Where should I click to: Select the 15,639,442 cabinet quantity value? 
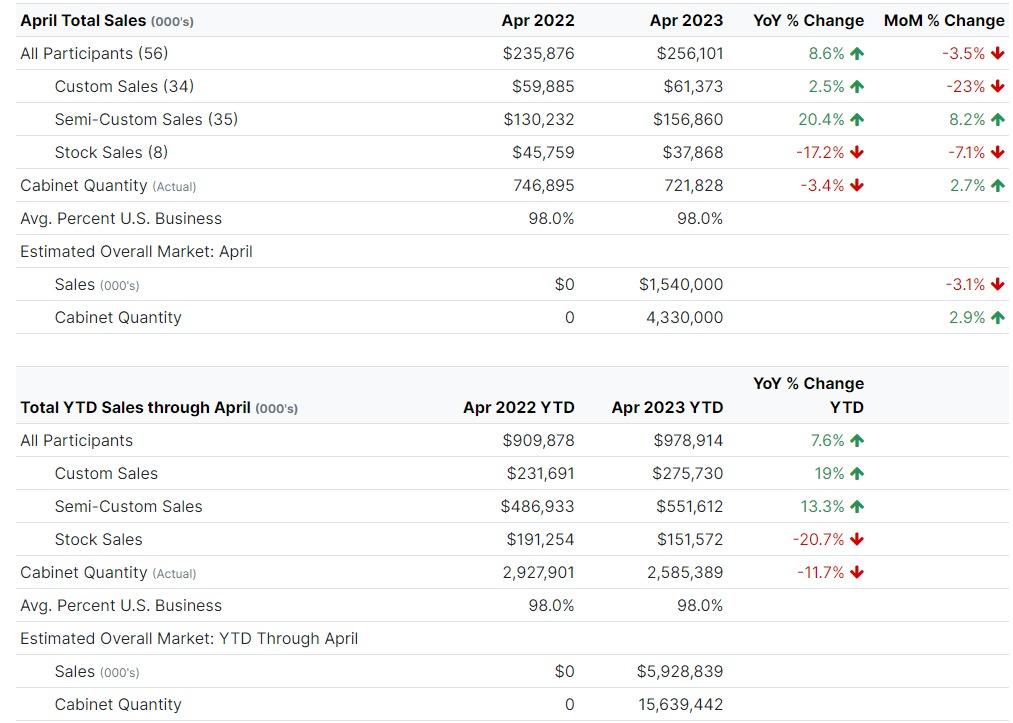[x=680, y=705]
